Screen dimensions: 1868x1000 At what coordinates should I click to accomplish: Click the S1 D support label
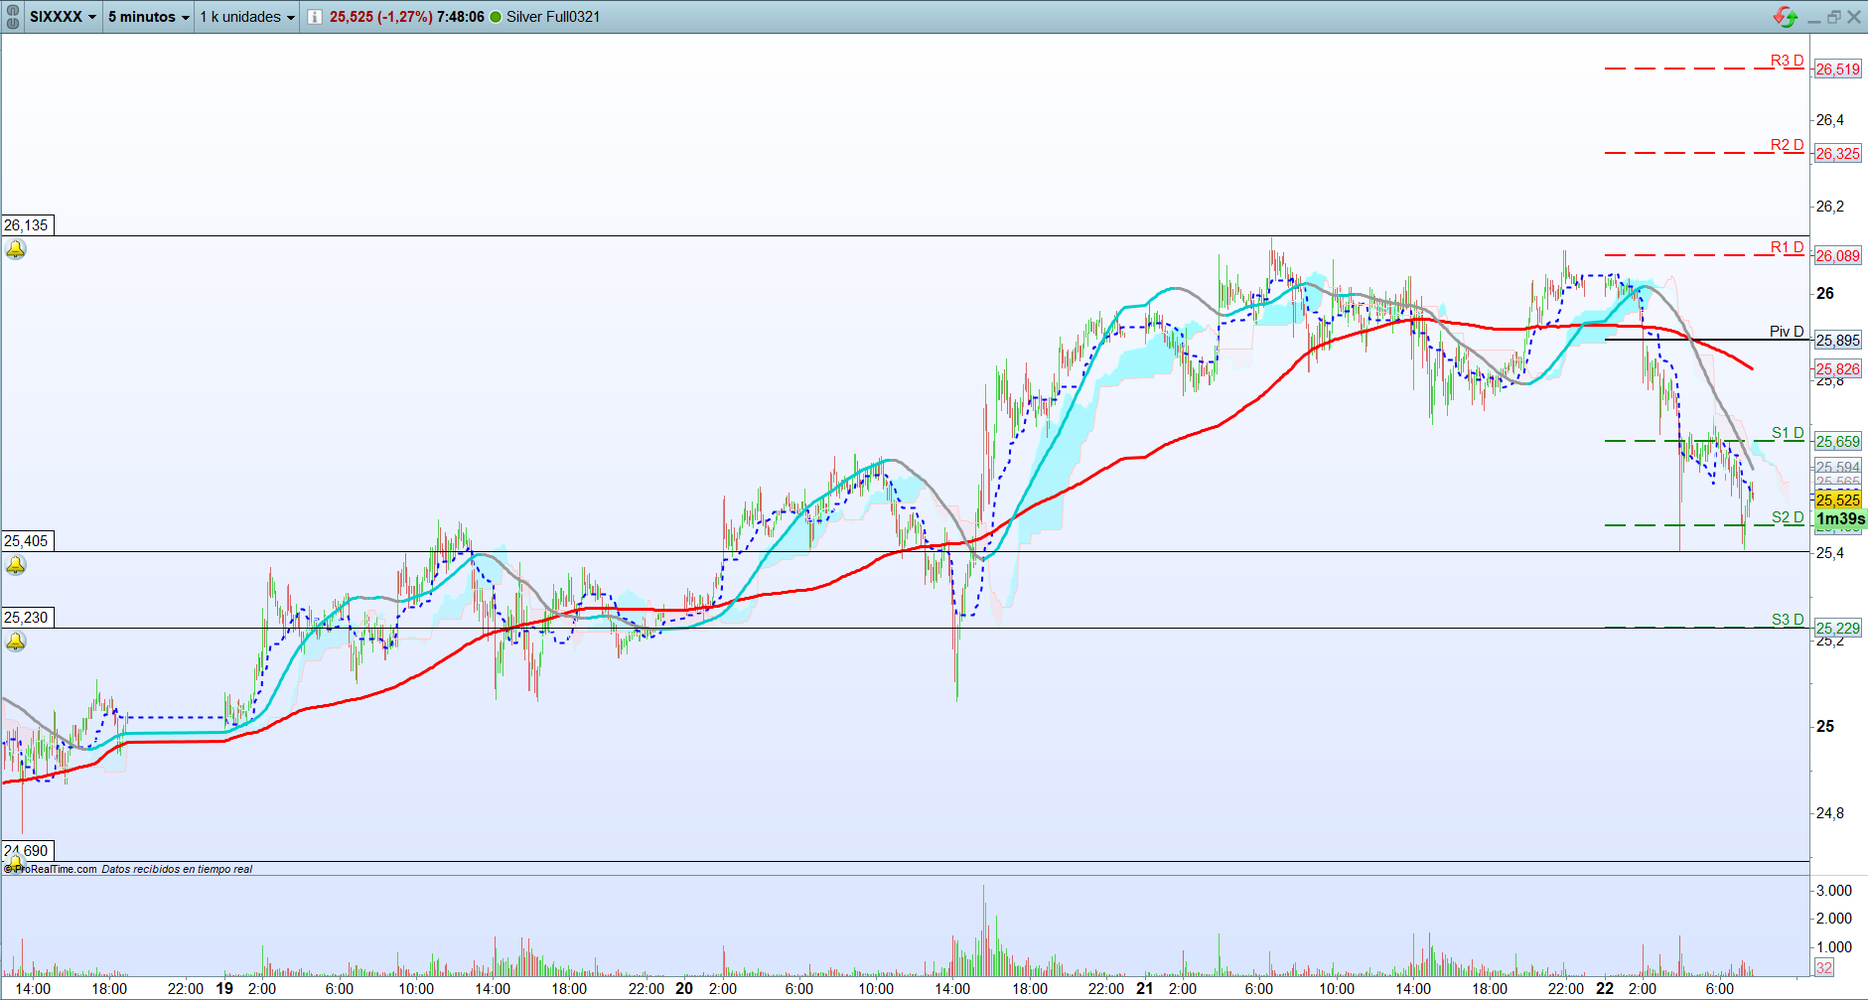tap(1788, 433)
